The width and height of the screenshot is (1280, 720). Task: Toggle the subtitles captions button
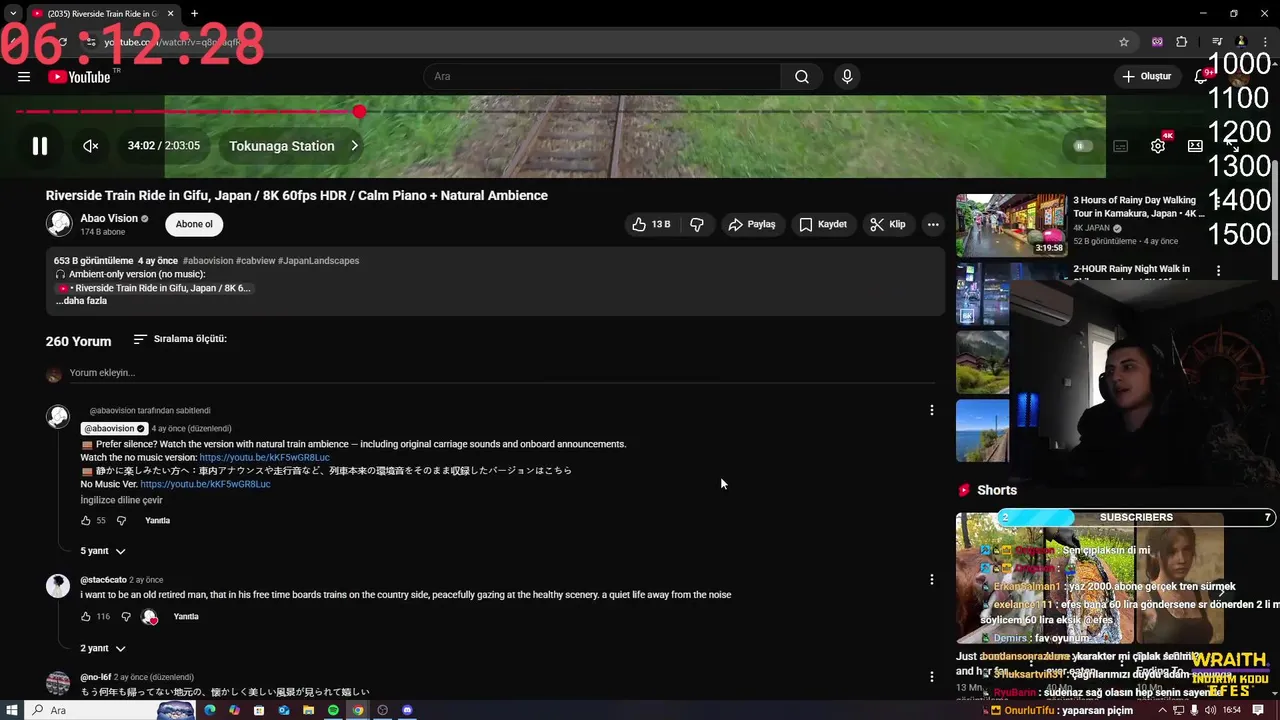[x=1121, y=146]
